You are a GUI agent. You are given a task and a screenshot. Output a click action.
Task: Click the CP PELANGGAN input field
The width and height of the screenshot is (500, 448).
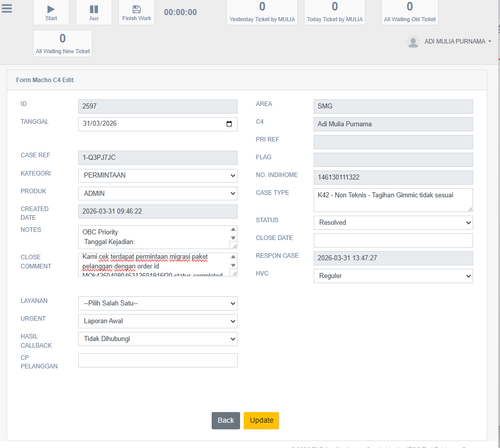(x=158, y=360)
